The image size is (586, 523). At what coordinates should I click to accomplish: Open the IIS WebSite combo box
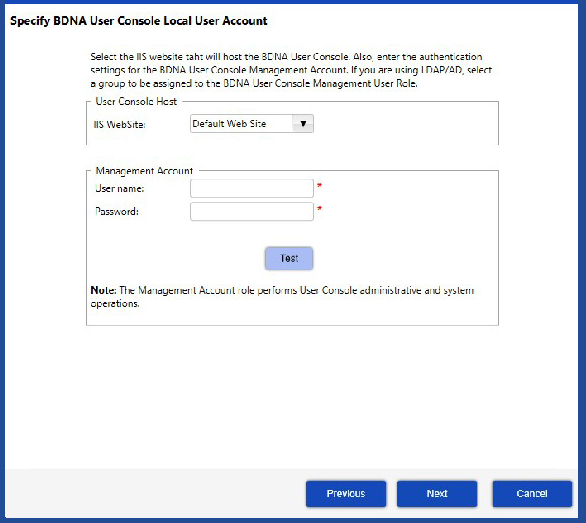(x=252, y=124)
